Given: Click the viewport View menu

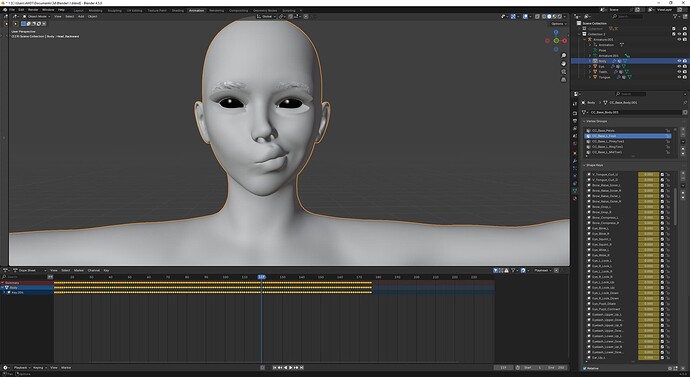Looking at the screenshot, I should pyautogui.click(x=58, y=17).
